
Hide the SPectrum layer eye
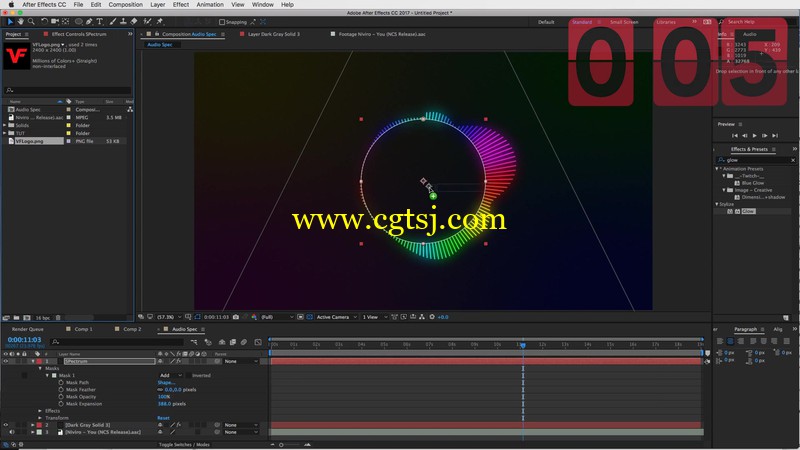pos(6,361)
